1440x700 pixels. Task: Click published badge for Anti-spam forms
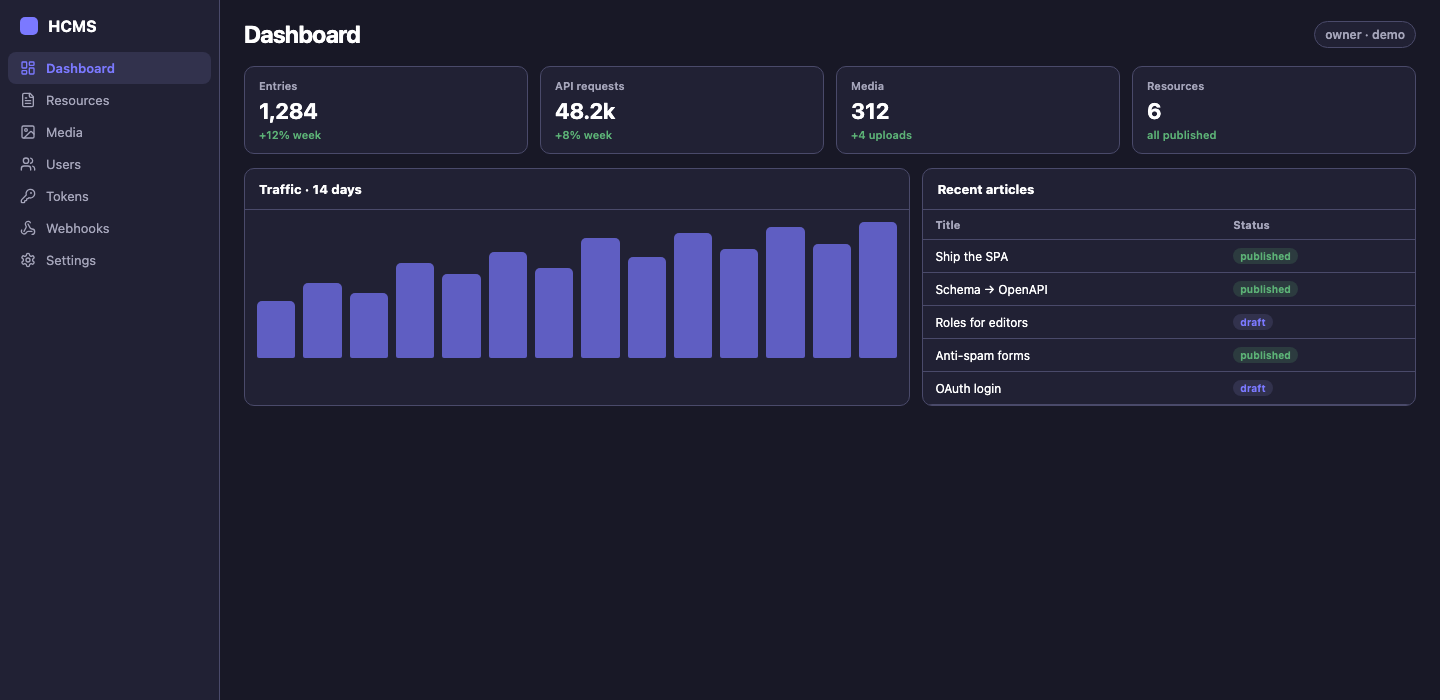pos(1265,355)
